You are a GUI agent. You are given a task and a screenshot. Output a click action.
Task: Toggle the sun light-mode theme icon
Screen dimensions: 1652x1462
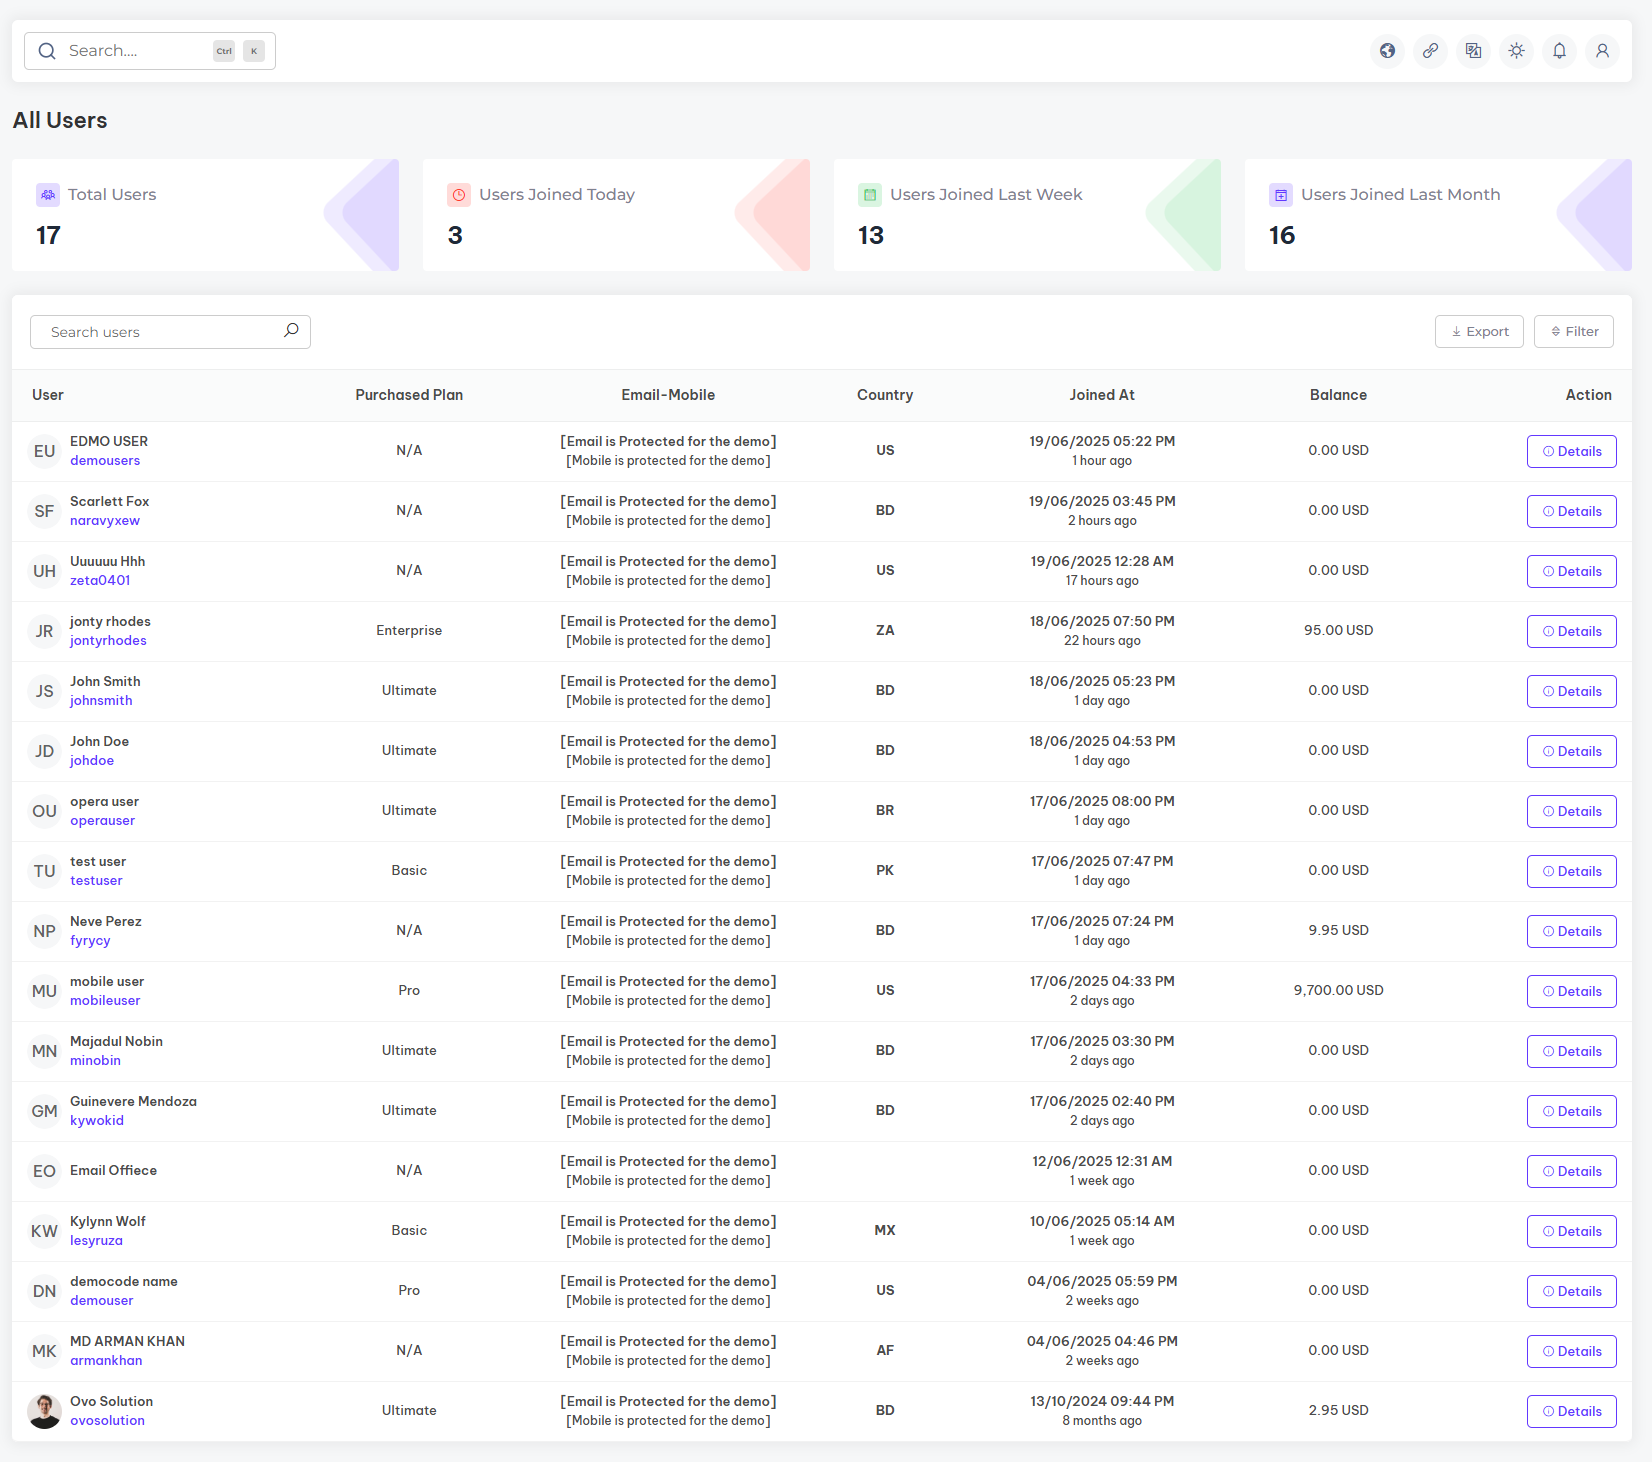click(1516, 51)
